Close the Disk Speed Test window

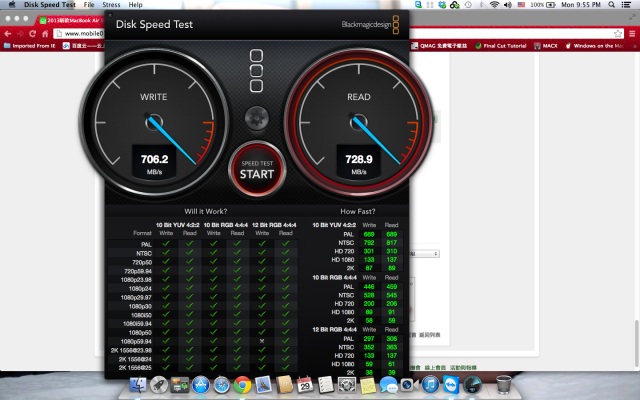109,15
